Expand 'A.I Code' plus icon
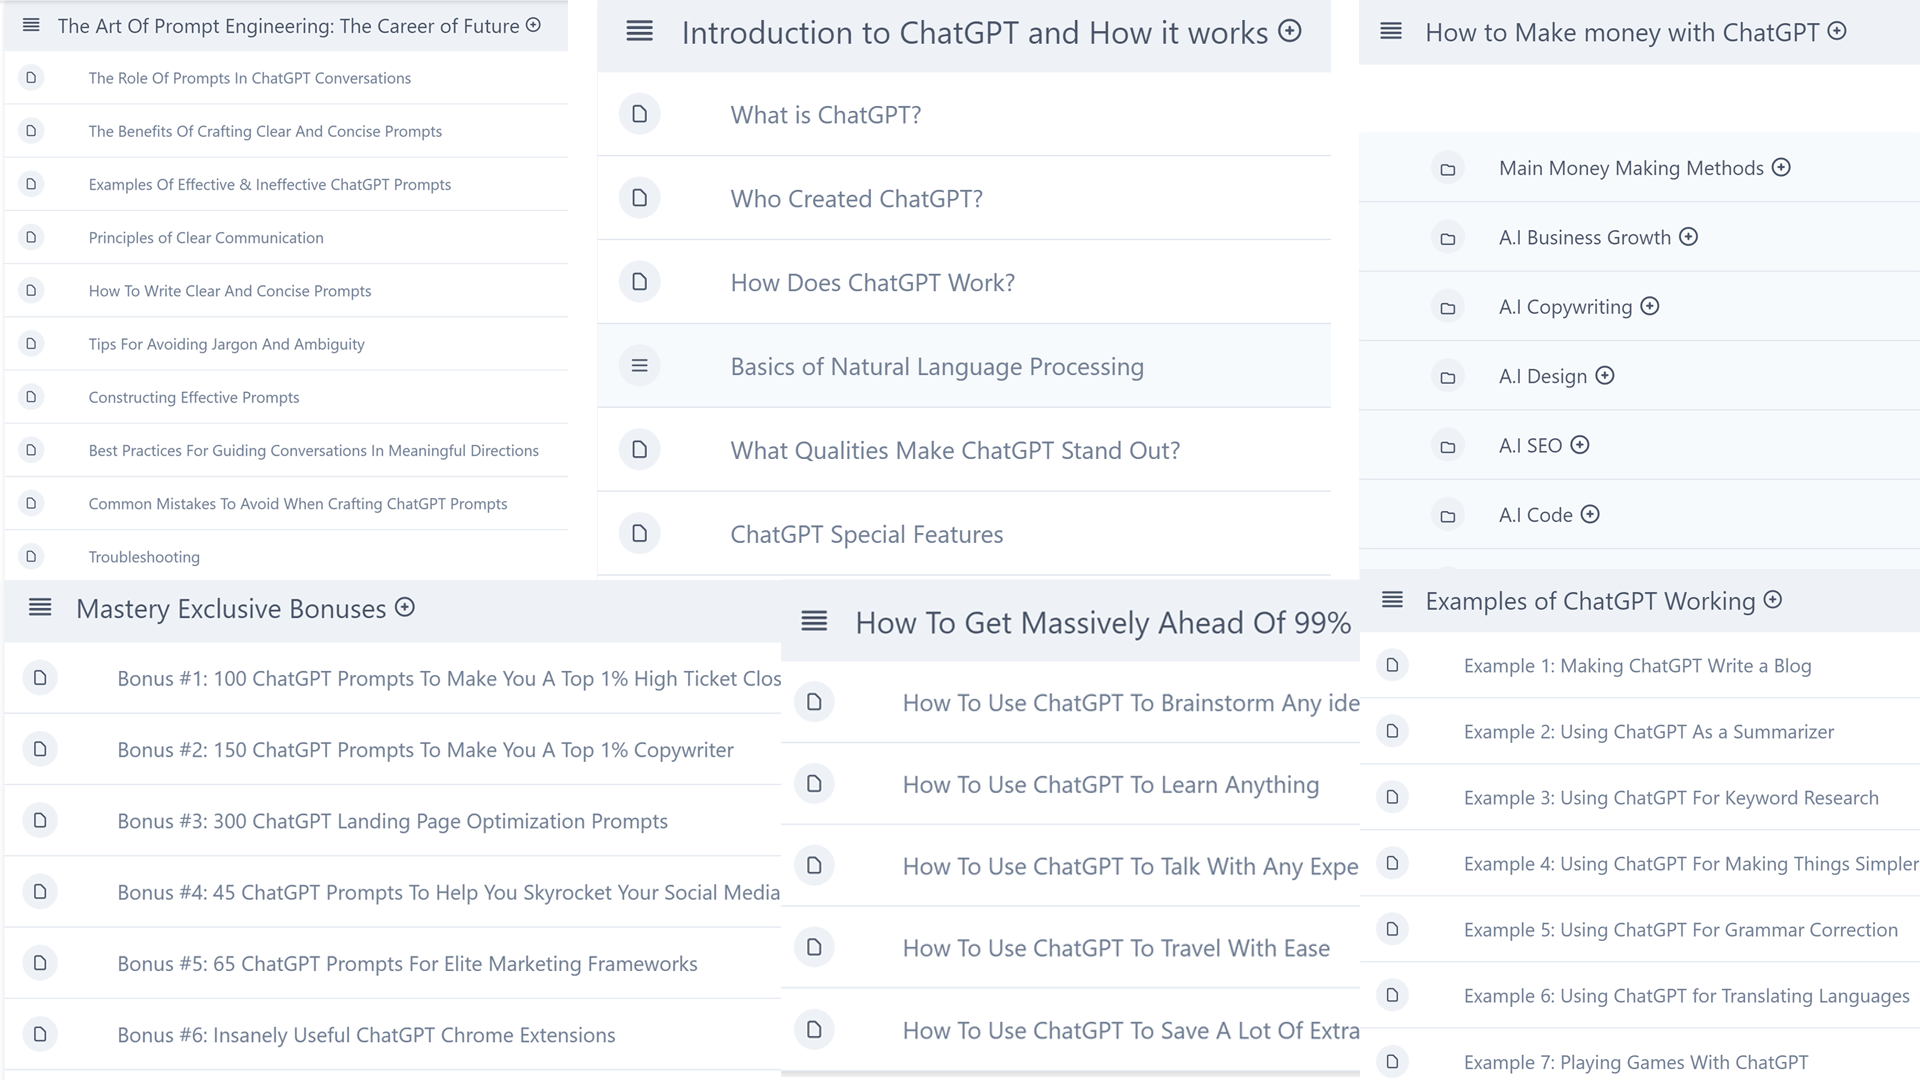The image size is (1920, 1080). (x=1590, y=514)
